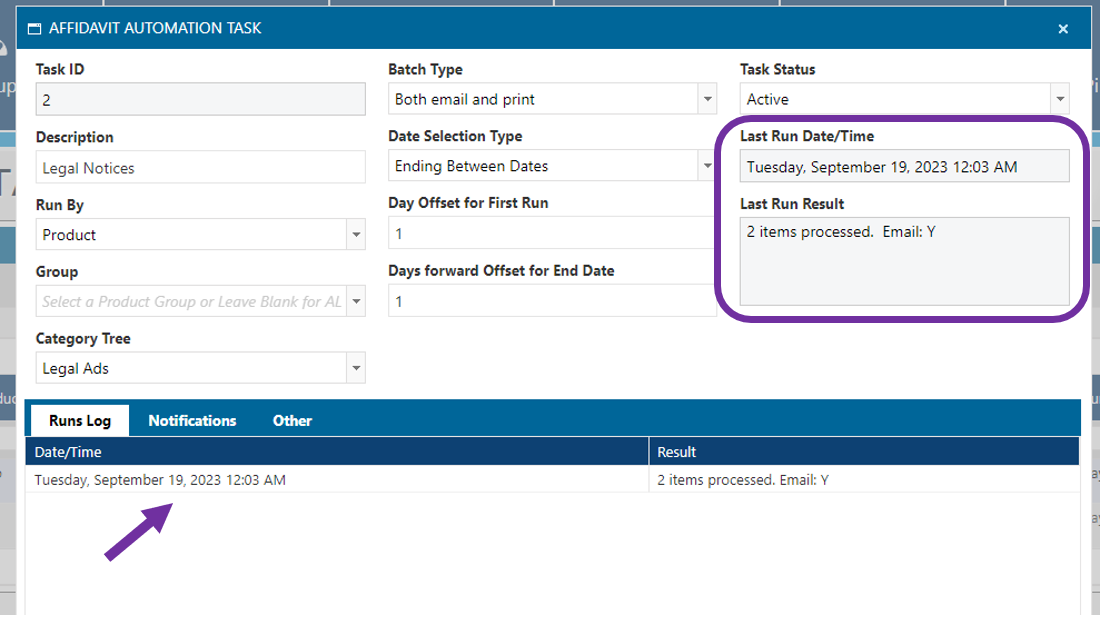Expand the Batch Type dropdown

[708, 99]
